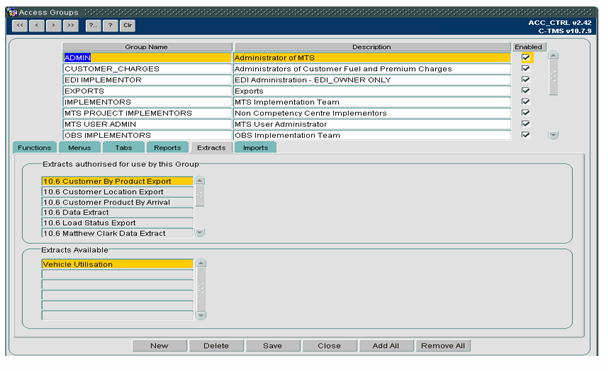Click 'Administrator of MTS' description field
This screenshot has width=608, height=371.
[x=372, y=58]
